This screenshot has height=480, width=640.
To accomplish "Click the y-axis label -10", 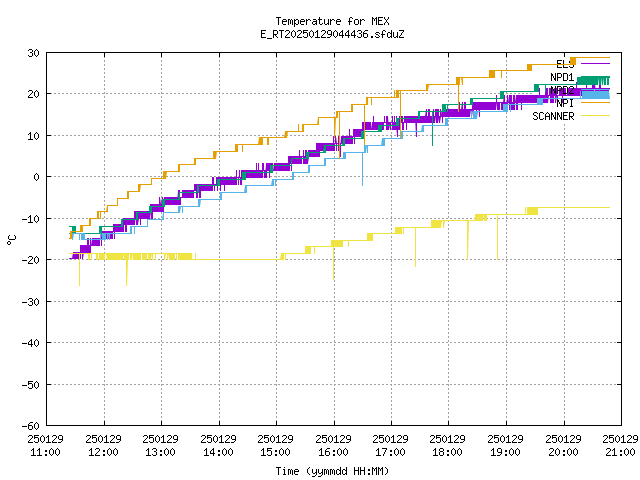I will [31, 219].
